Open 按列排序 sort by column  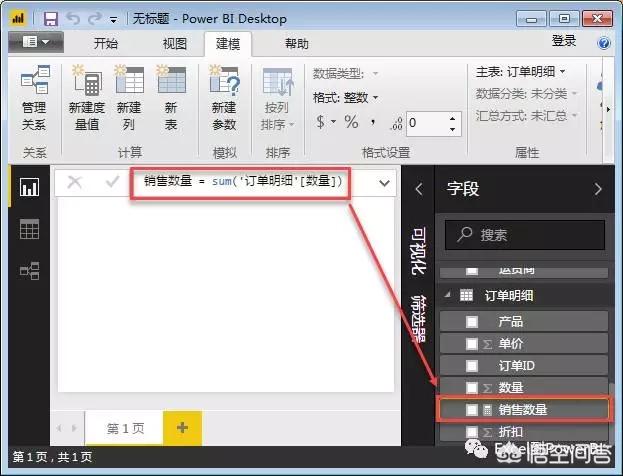pyautogui.click(x=278, y=99)
